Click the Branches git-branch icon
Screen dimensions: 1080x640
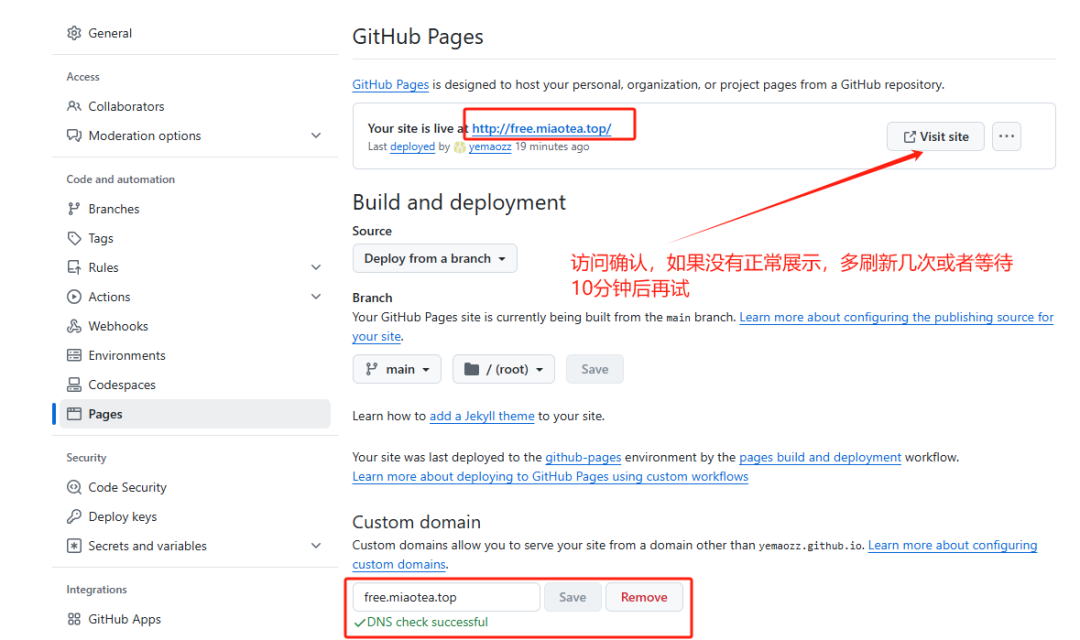tap(74, 209)
